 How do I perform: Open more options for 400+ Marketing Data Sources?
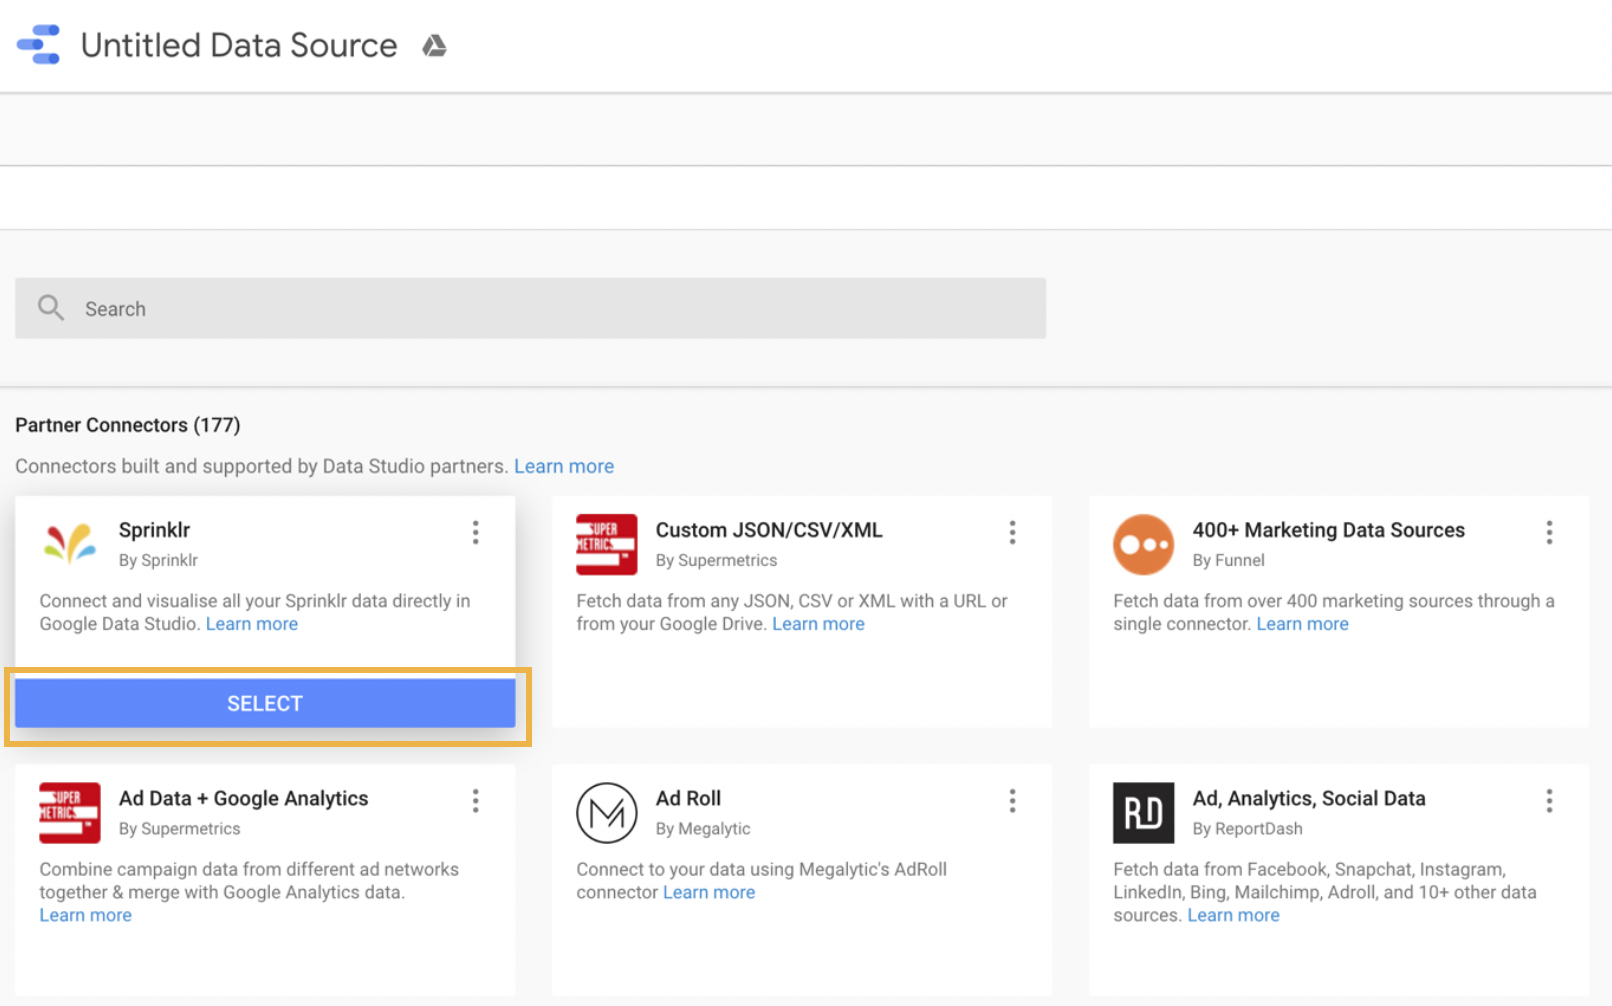pyautogui.click(x=1549, y=532)
